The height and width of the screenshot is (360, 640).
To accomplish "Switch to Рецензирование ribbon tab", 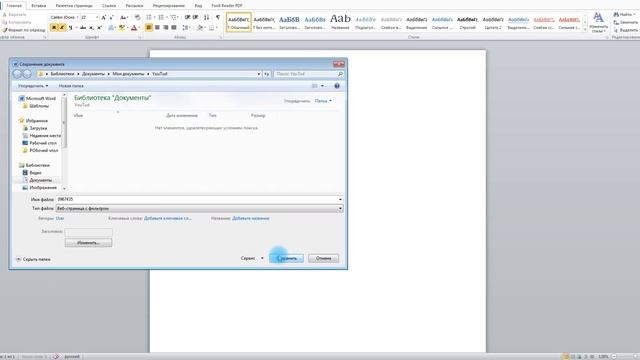I will coord(169,6).
